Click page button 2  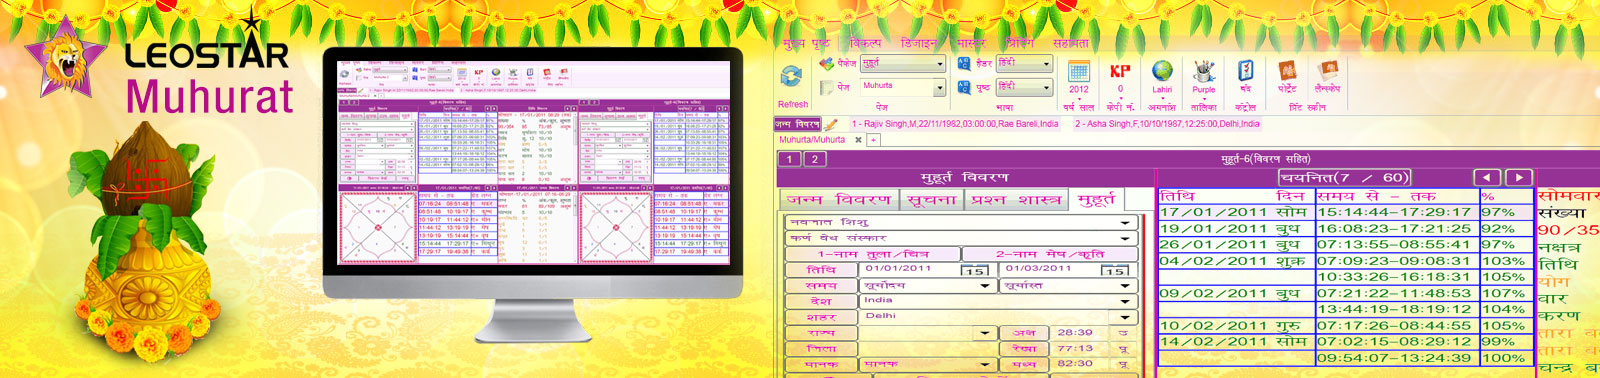tap(814, 159)
